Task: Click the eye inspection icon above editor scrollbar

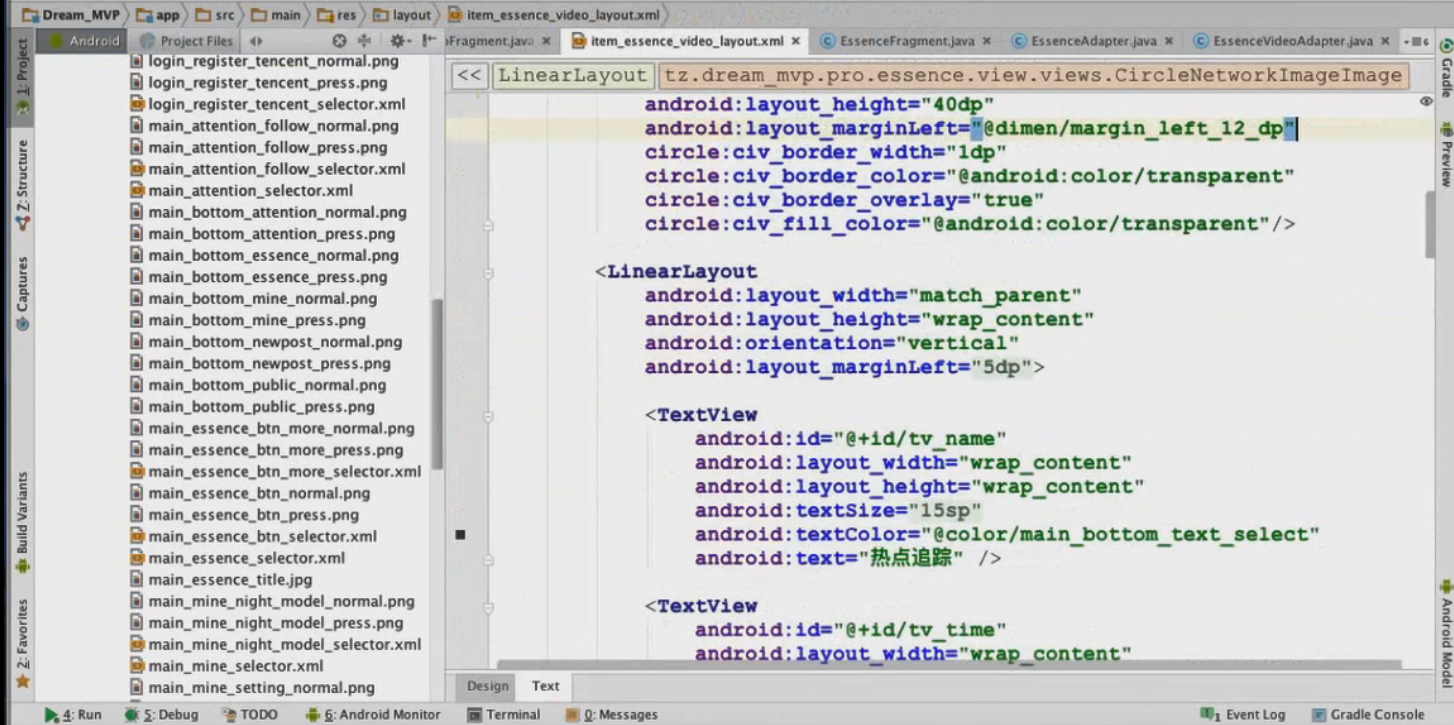Action: 1426,101
